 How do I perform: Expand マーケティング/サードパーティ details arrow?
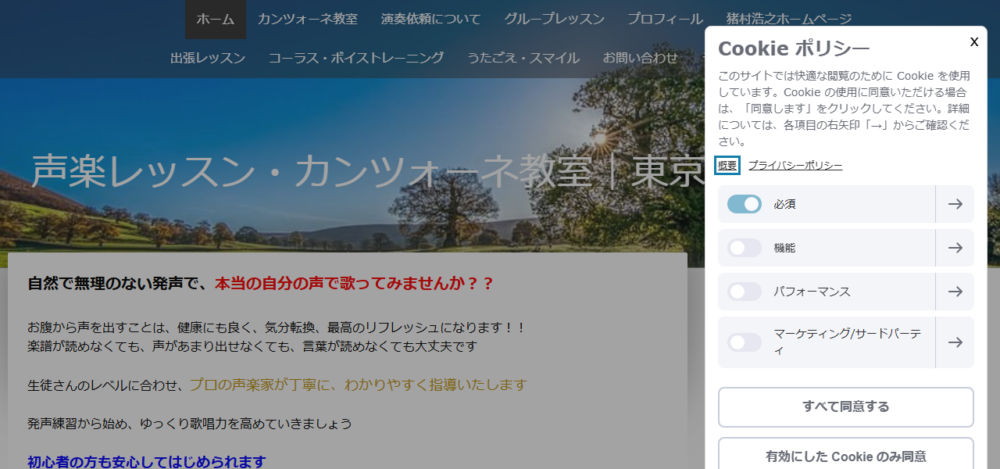tap(955, 342)
